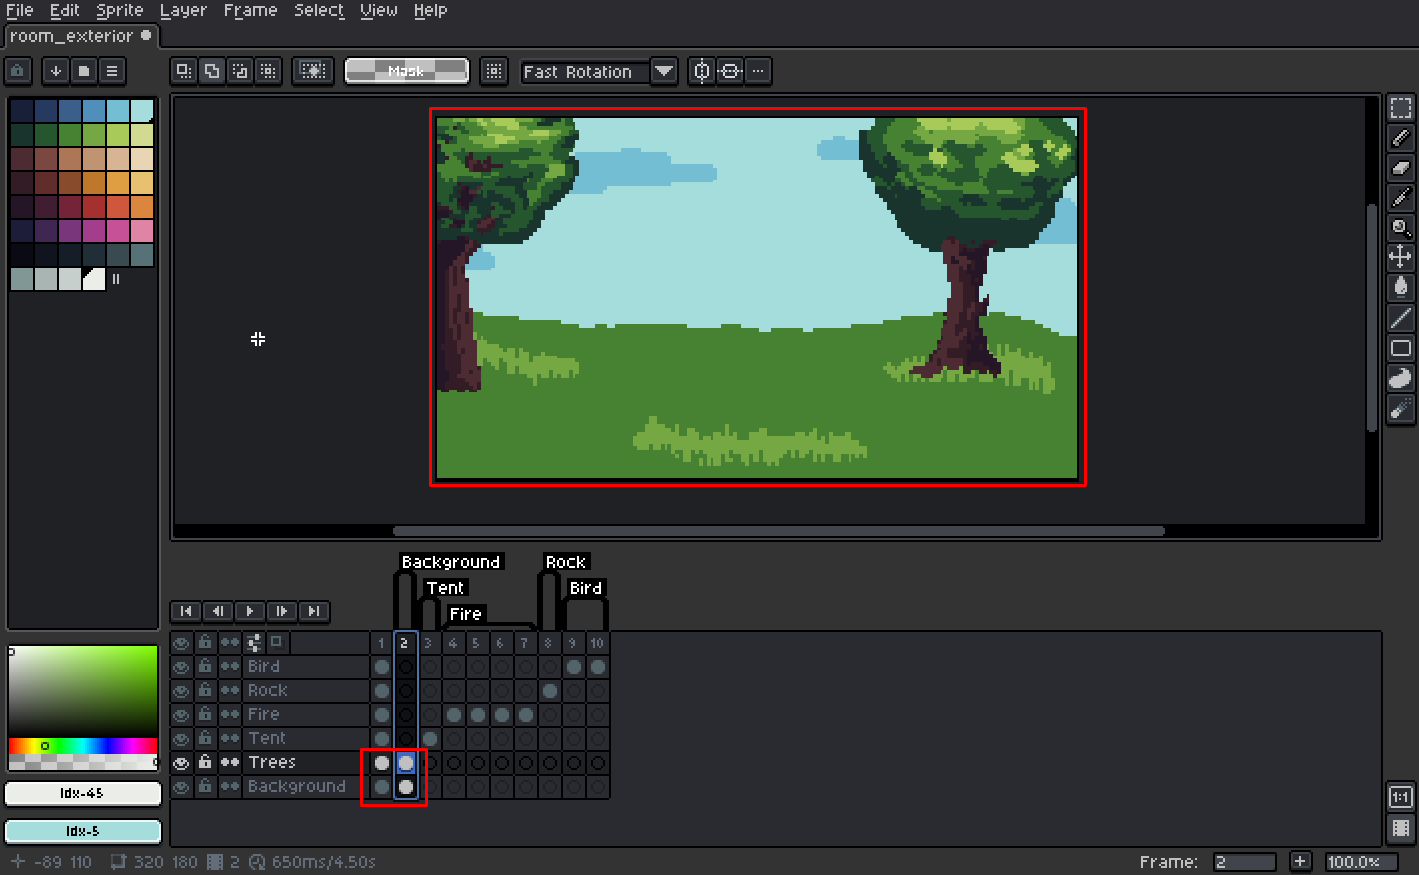This screenshot has height=875, width=1419.
Task: Select the Eraser tool
Action: pyautogui.click(x=1400, y=168)
